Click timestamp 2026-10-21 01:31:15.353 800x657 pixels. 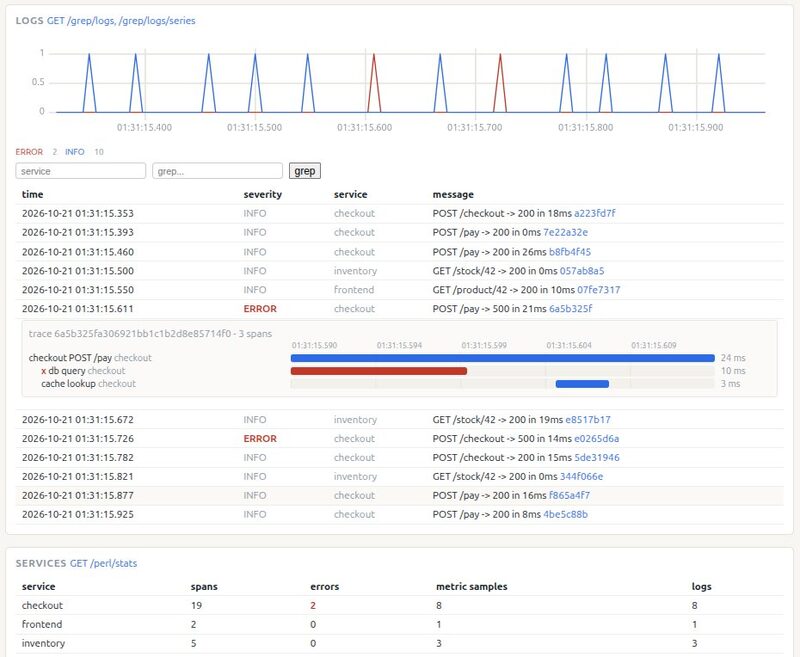point(78,213)
